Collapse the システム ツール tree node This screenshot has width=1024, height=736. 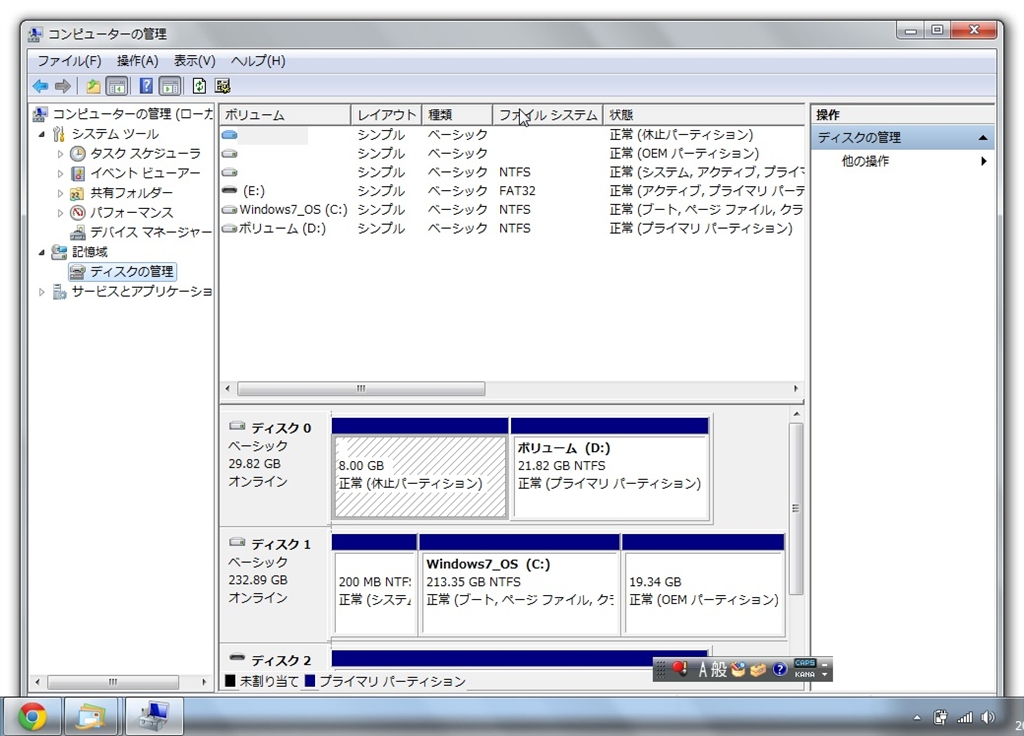click(41, 134)
